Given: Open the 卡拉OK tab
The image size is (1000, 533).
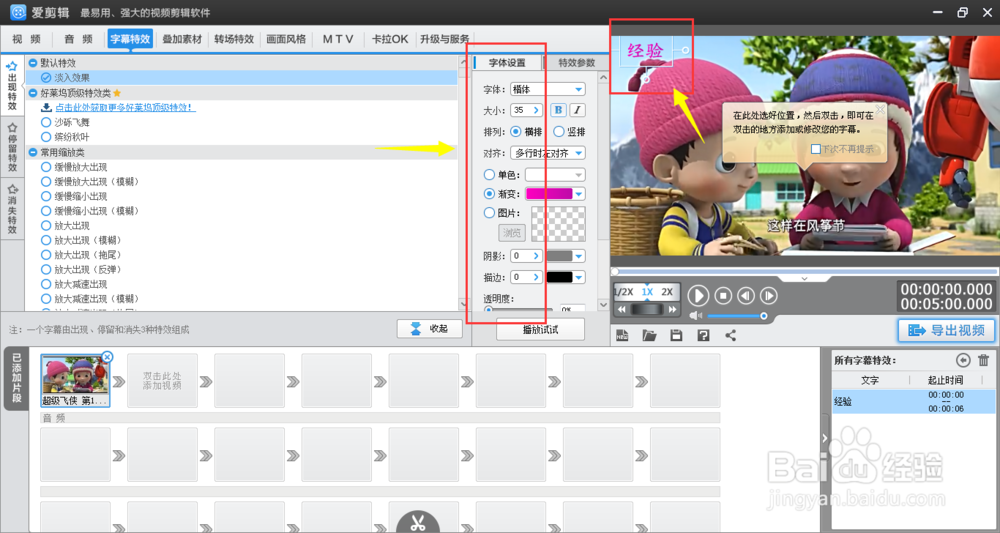Looking at the screenshot, I should click(390, 39).
